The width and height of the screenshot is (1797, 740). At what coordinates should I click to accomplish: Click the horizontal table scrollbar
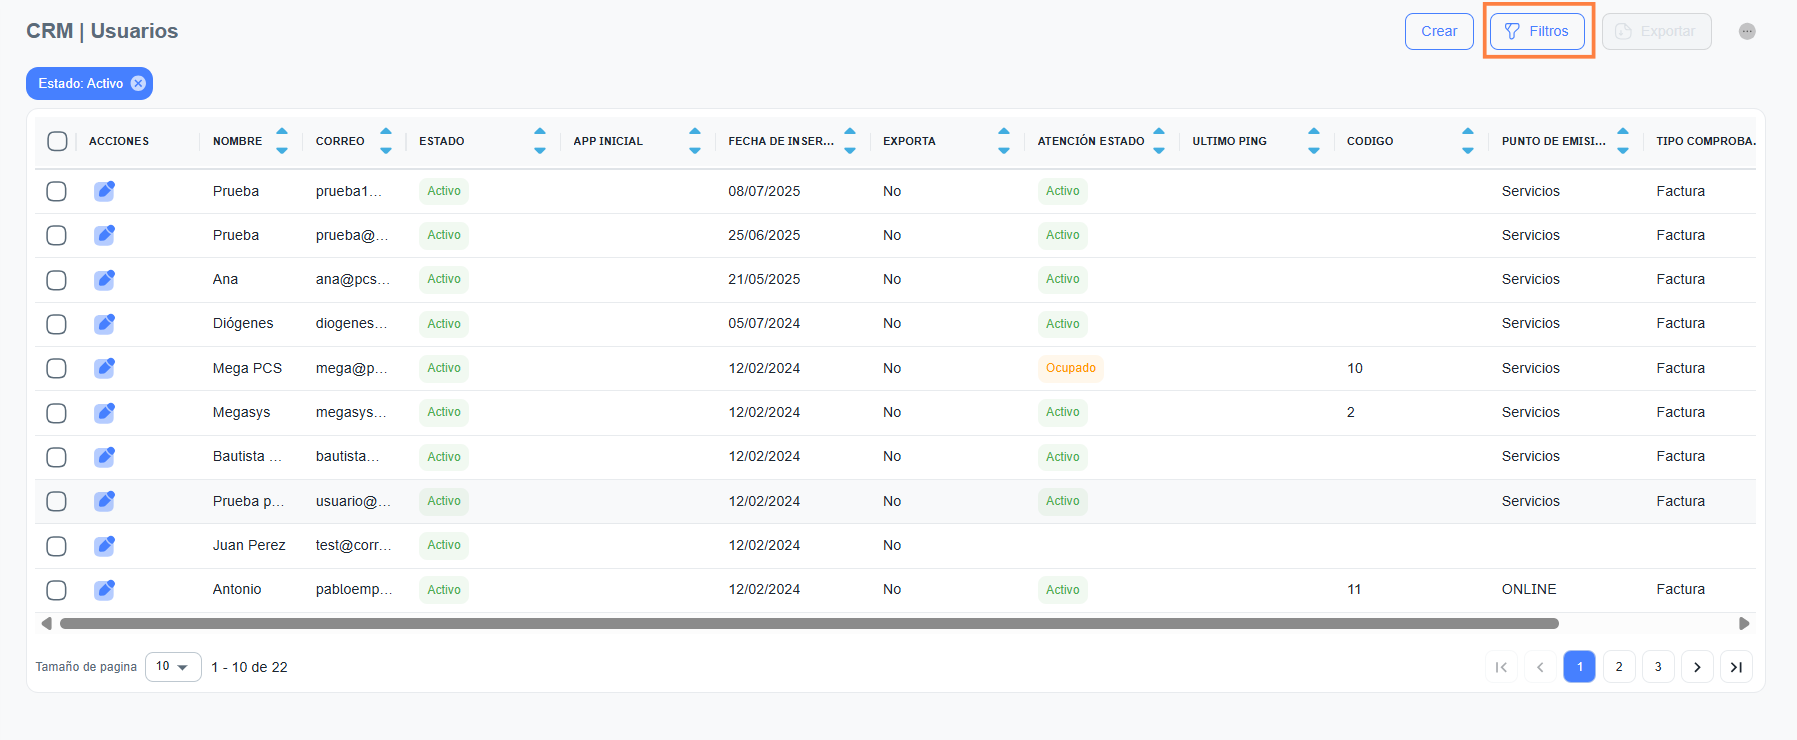[808, 624]
